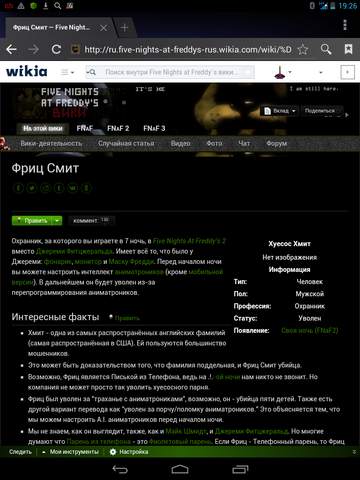Focus the wiki search field
The width and height of the screenshot is (360, 480).
click(170, 72)
